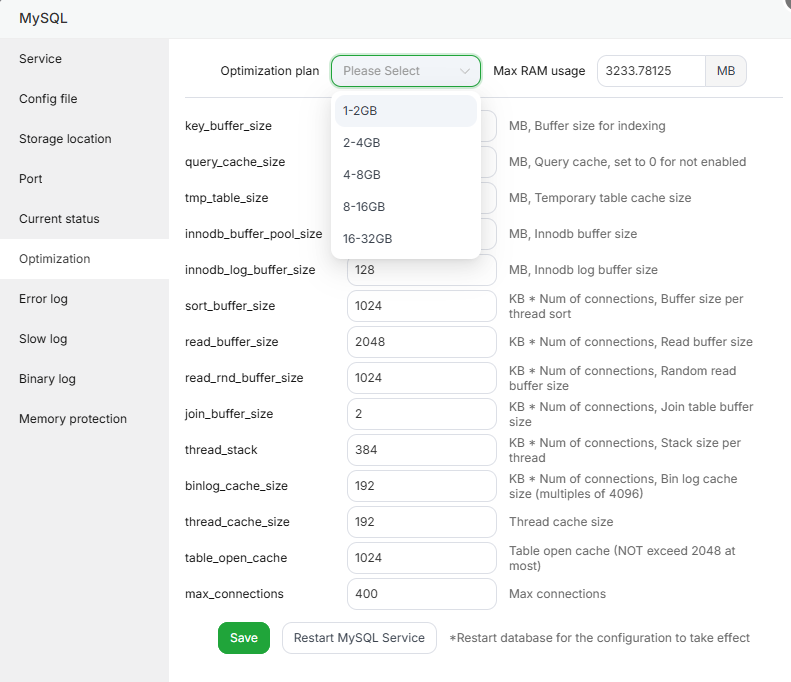Click the MB unit label

(x=725, y=71)
